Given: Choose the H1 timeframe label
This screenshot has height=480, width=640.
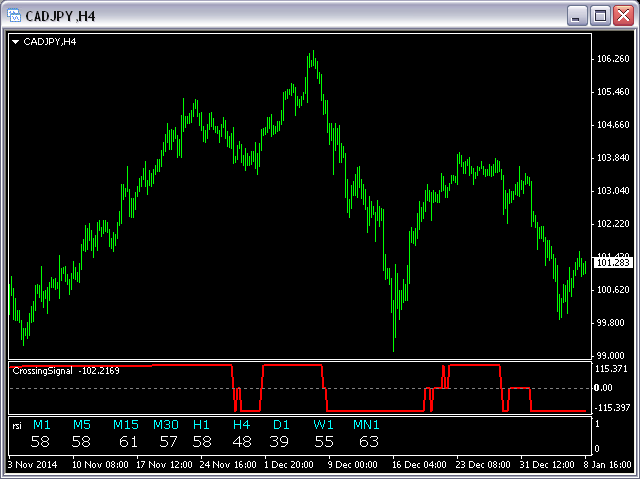Looking at the screenshot, I should coord(202,425).
